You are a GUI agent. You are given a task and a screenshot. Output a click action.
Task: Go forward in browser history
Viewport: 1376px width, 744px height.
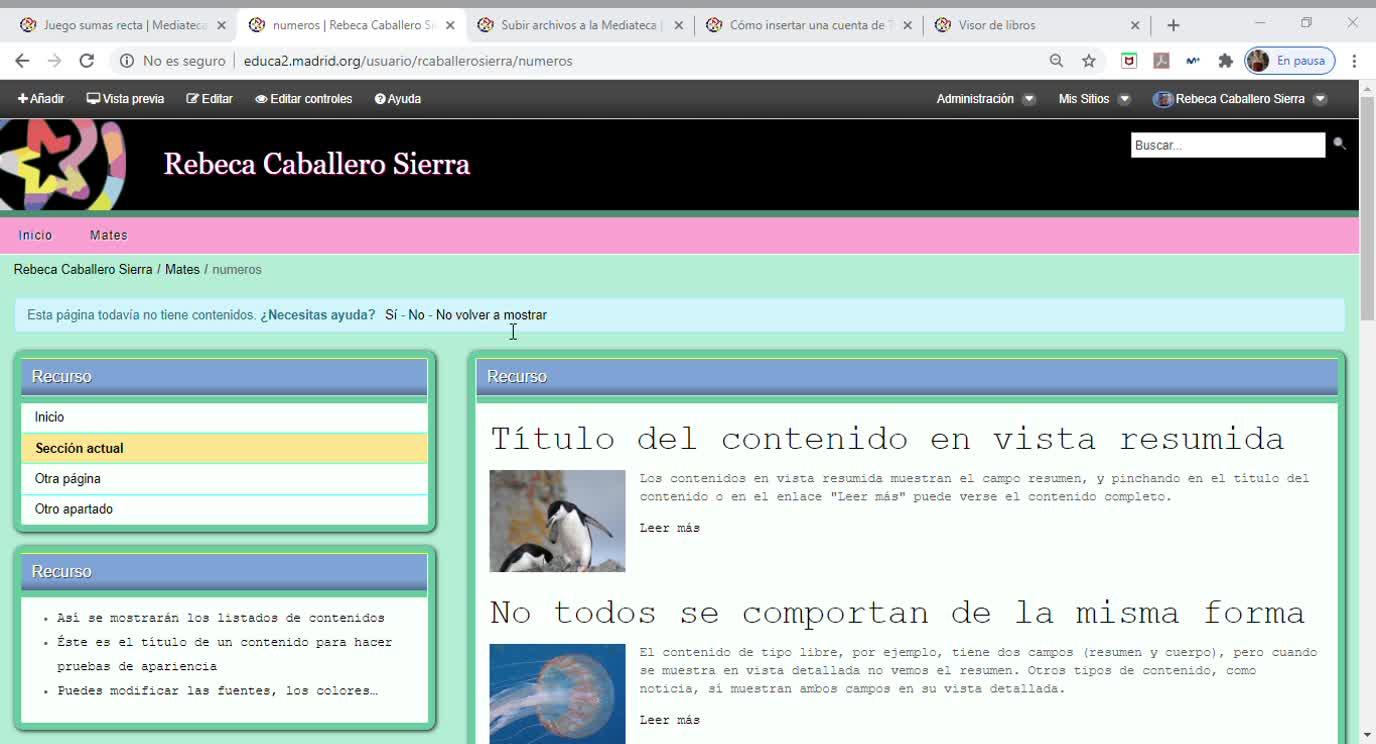[54, 61]
